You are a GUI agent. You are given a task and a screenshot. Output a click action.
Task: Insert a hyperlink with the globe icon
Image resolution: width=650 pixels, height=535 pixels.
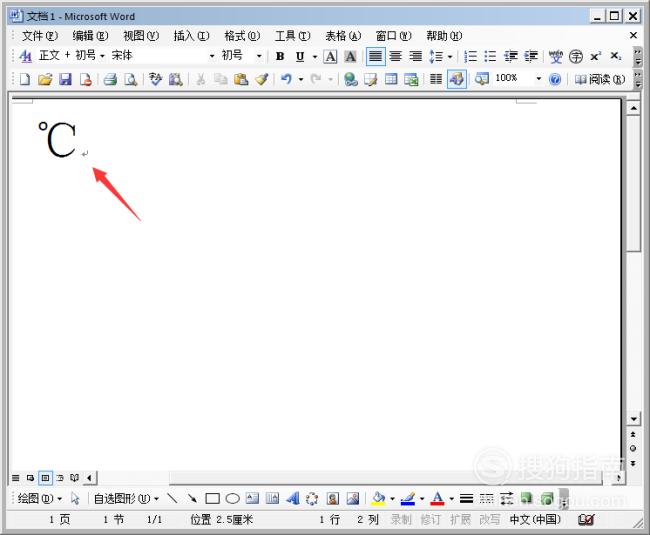coord(351,79)
